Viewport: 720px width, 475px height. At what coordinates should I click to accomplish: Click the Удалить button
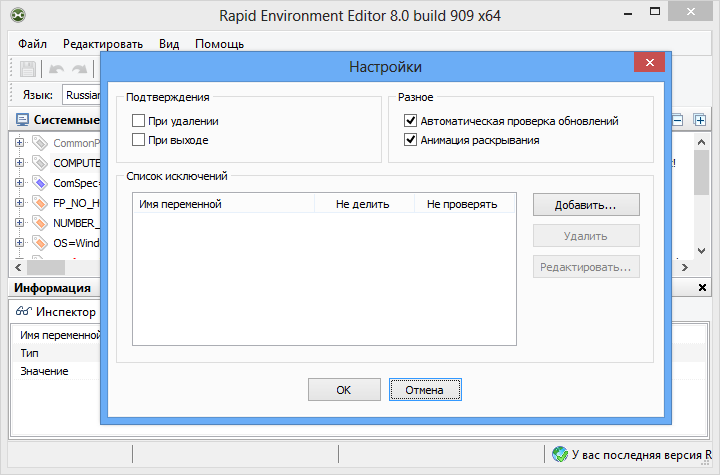(x=586, y=236)
